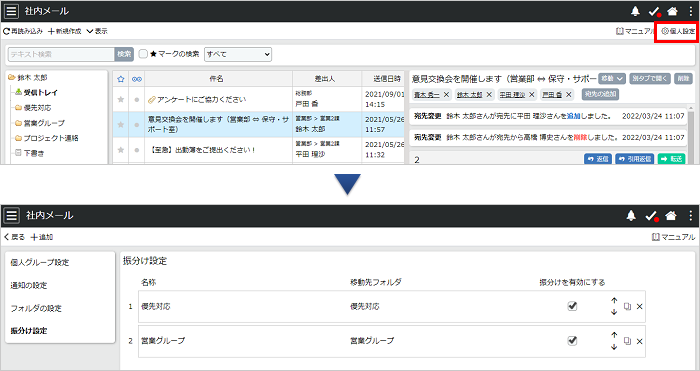Open the 受信トレイ inbox folder
This screenshot has width=700, height=371.
pos(37,92)
